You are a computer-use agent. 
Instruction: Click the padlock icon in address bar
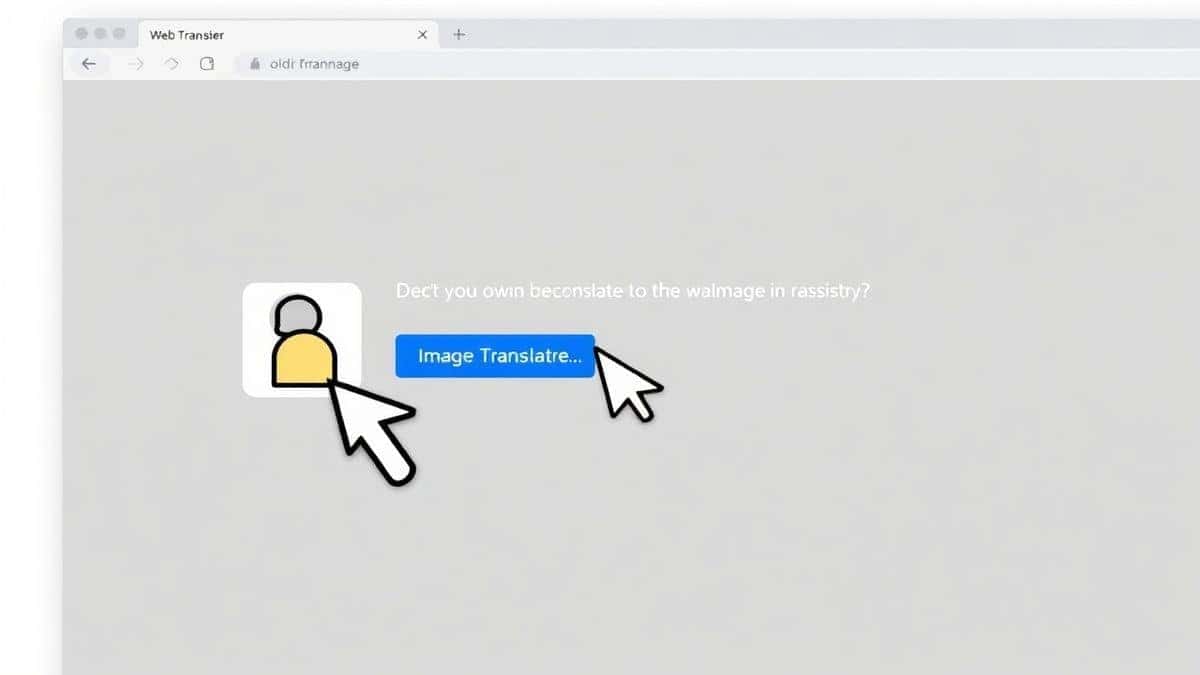(x=254, y=63)
